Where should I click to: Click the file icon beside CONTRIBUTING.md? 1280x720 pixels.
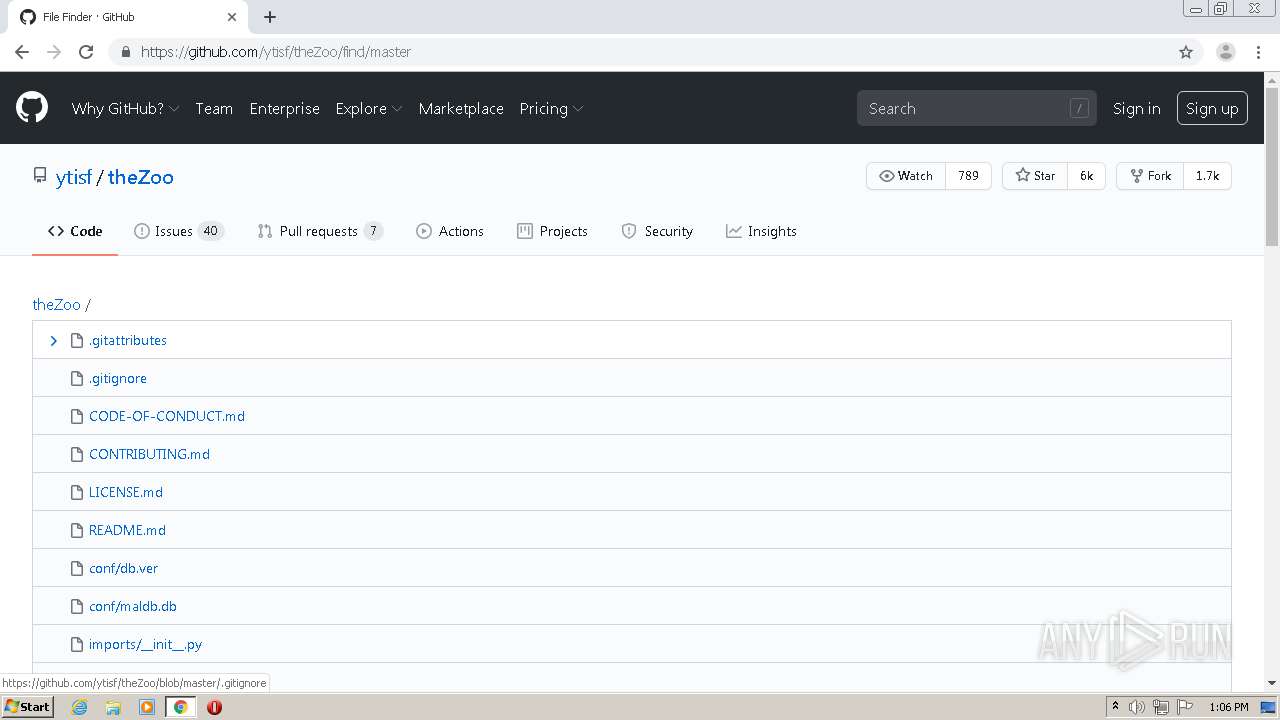tap(77, 454)
